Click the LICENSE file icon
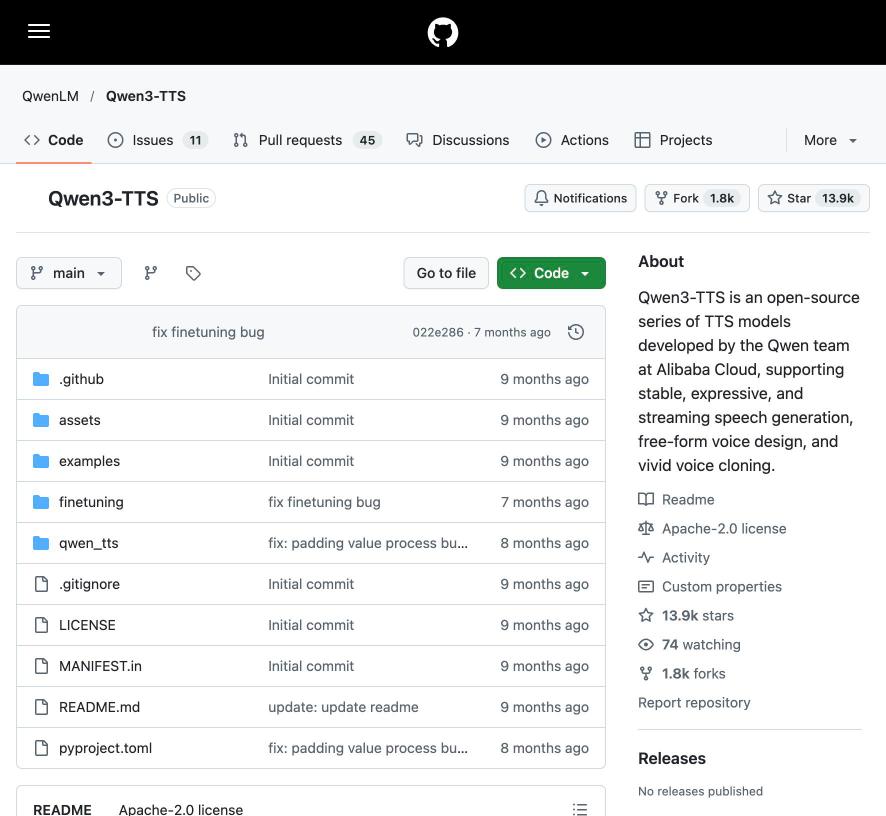 pyautogui.click(x=41, y=625)
